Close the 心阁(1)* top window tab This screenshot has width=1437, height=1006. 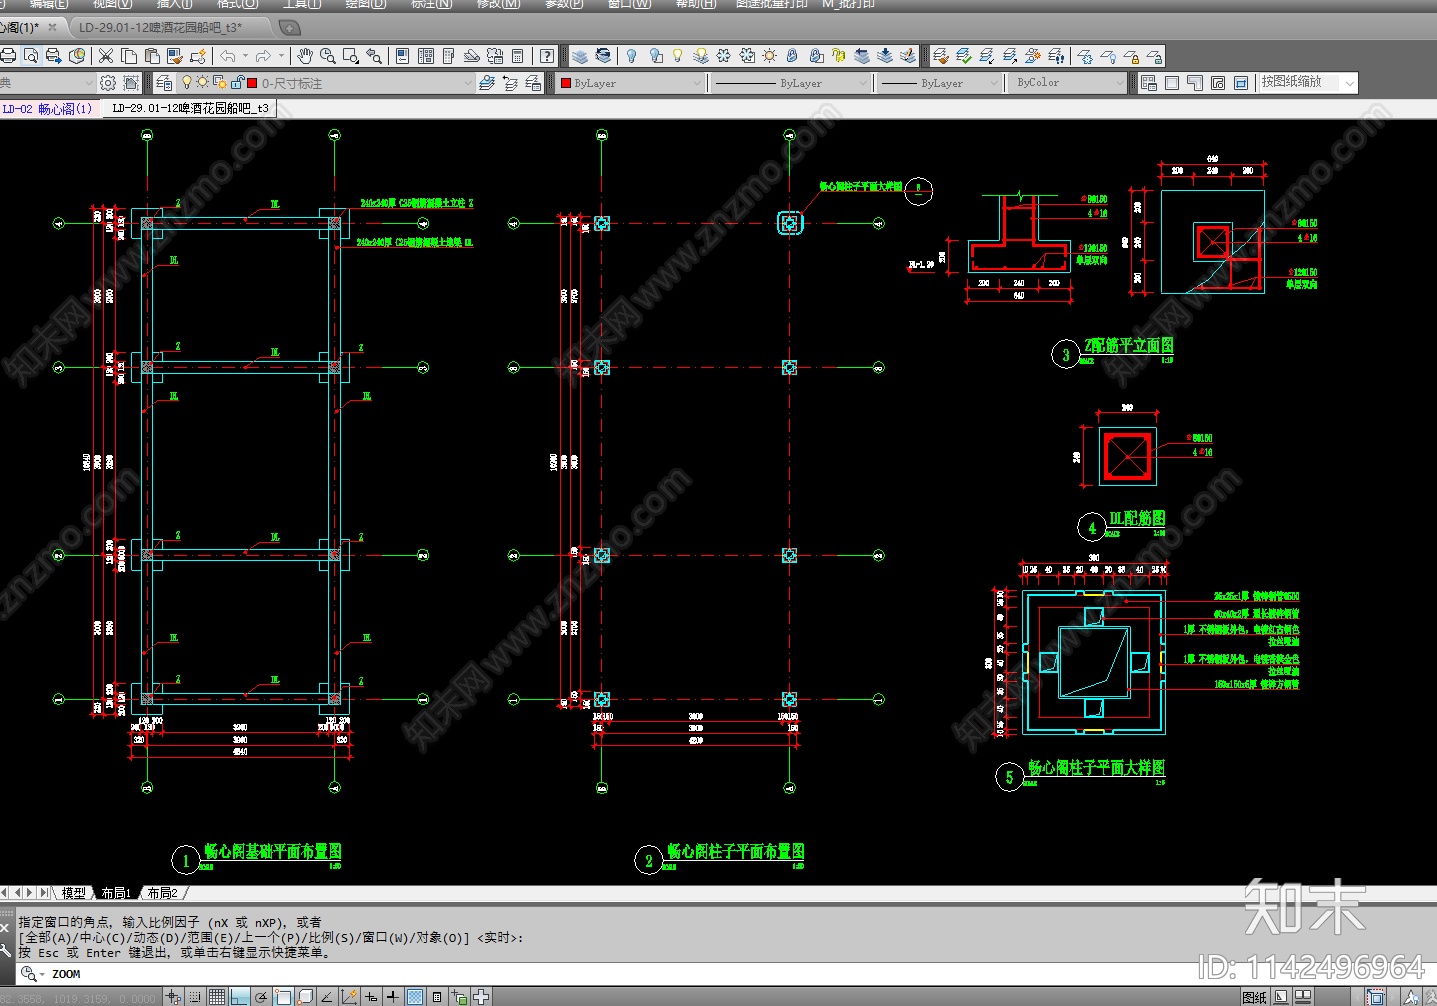click(x=53, y=28)
